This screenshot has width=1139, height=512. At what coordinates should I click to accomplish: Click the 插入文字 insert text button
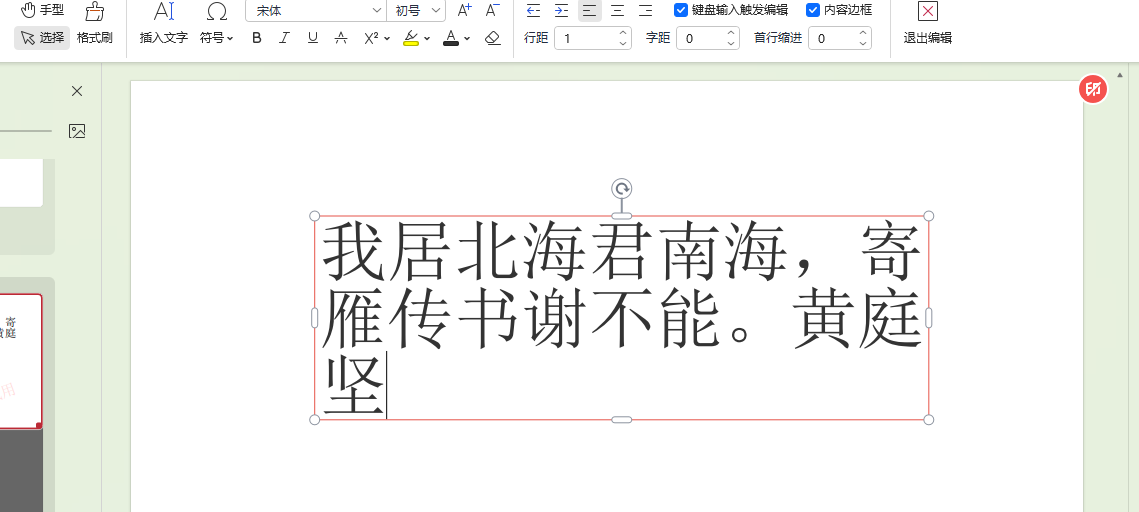pos(164,24)
